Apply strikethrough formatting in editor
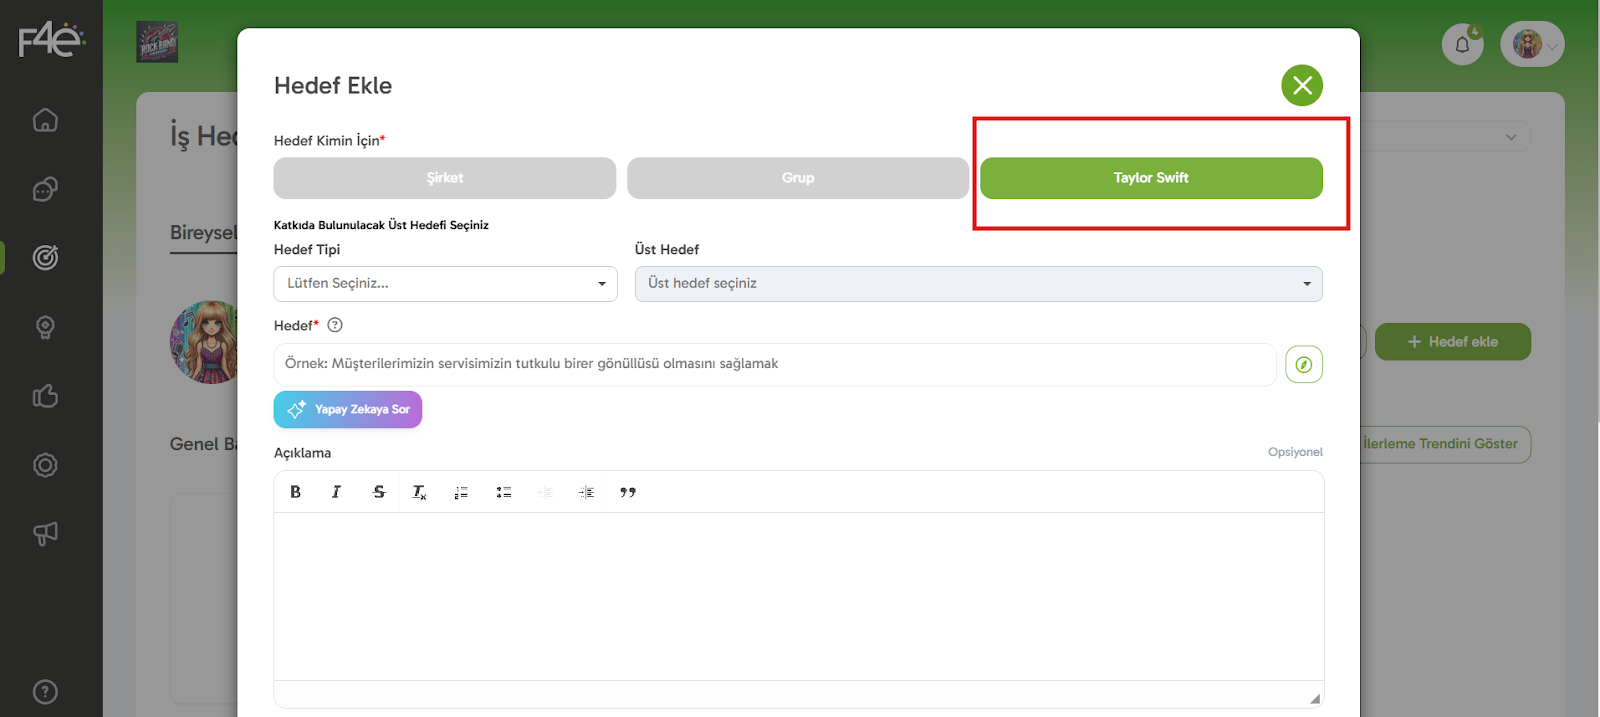This screenshot has height=717, width=1600. (379, 492)
